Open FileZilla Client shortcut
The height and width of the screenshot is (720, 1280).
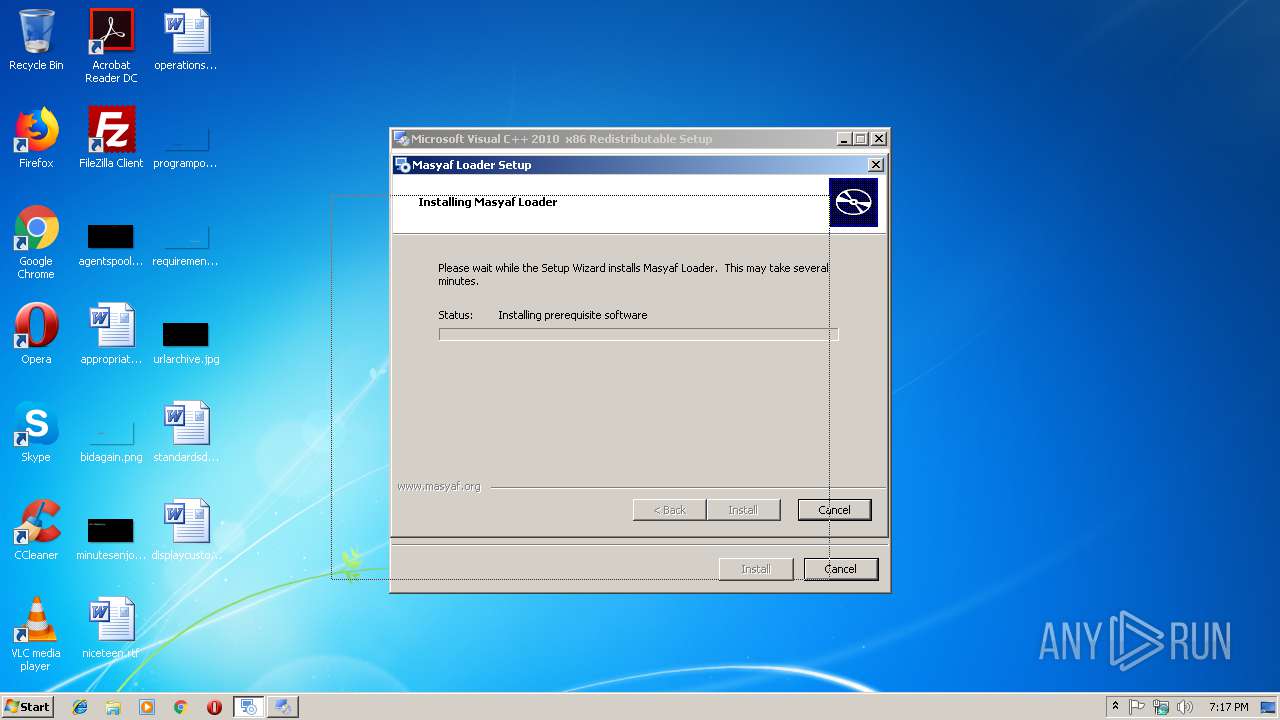coord(111,138)
